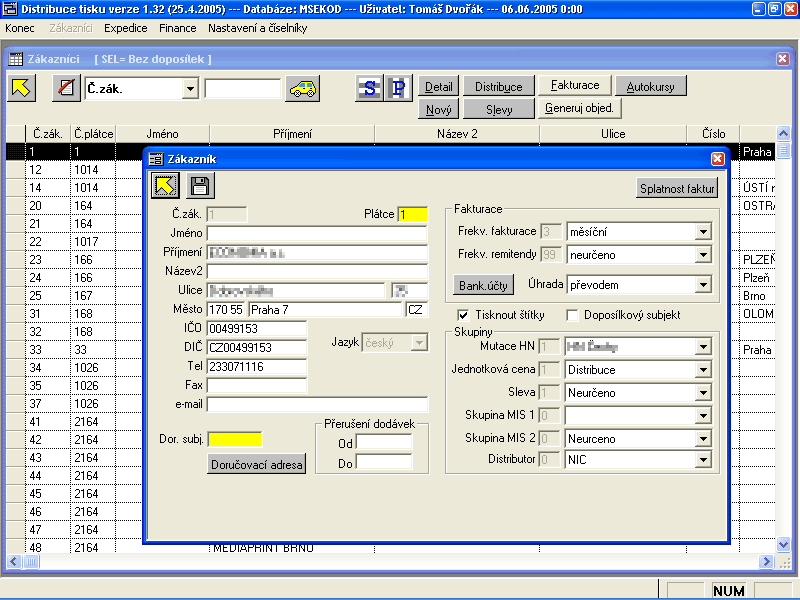
Task: Open the Expedice menu
Action: [x=125, y=28]
